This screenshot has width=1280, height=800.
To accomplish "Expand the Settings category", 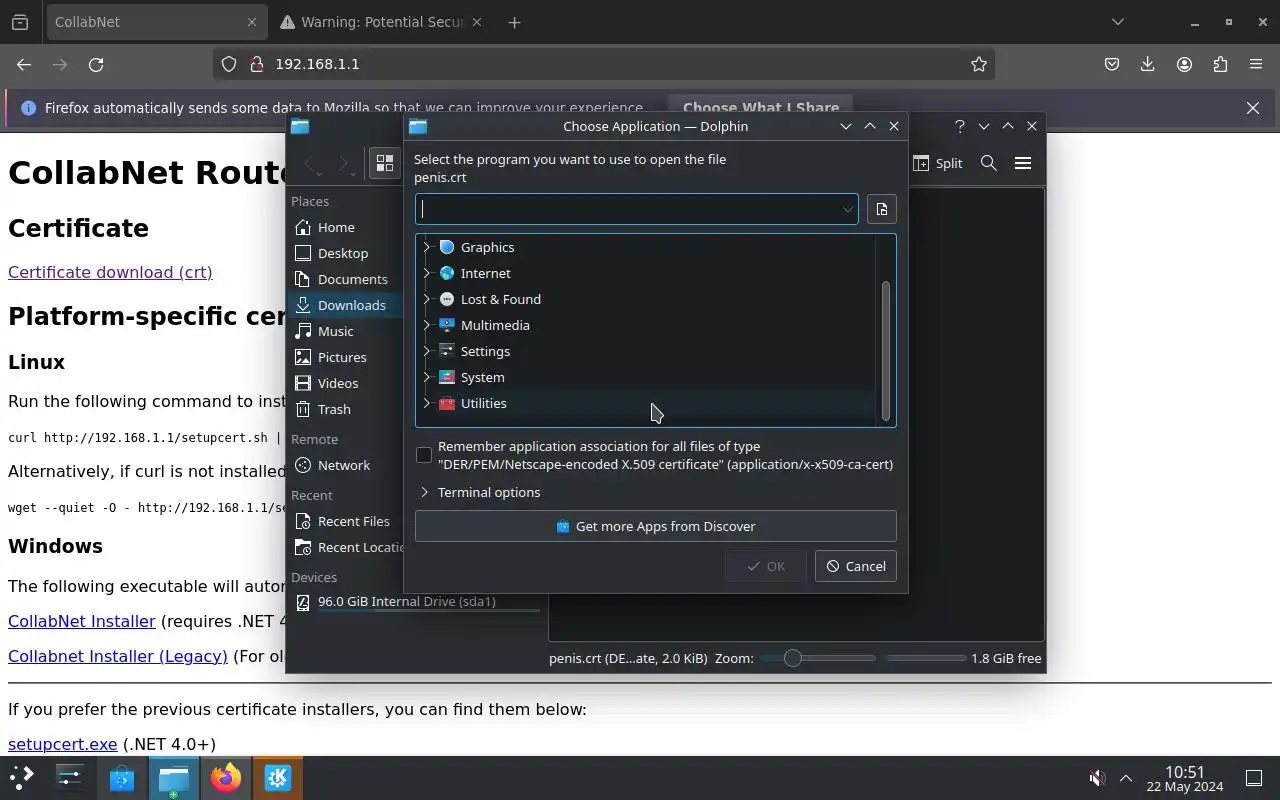I will point(426,351).
